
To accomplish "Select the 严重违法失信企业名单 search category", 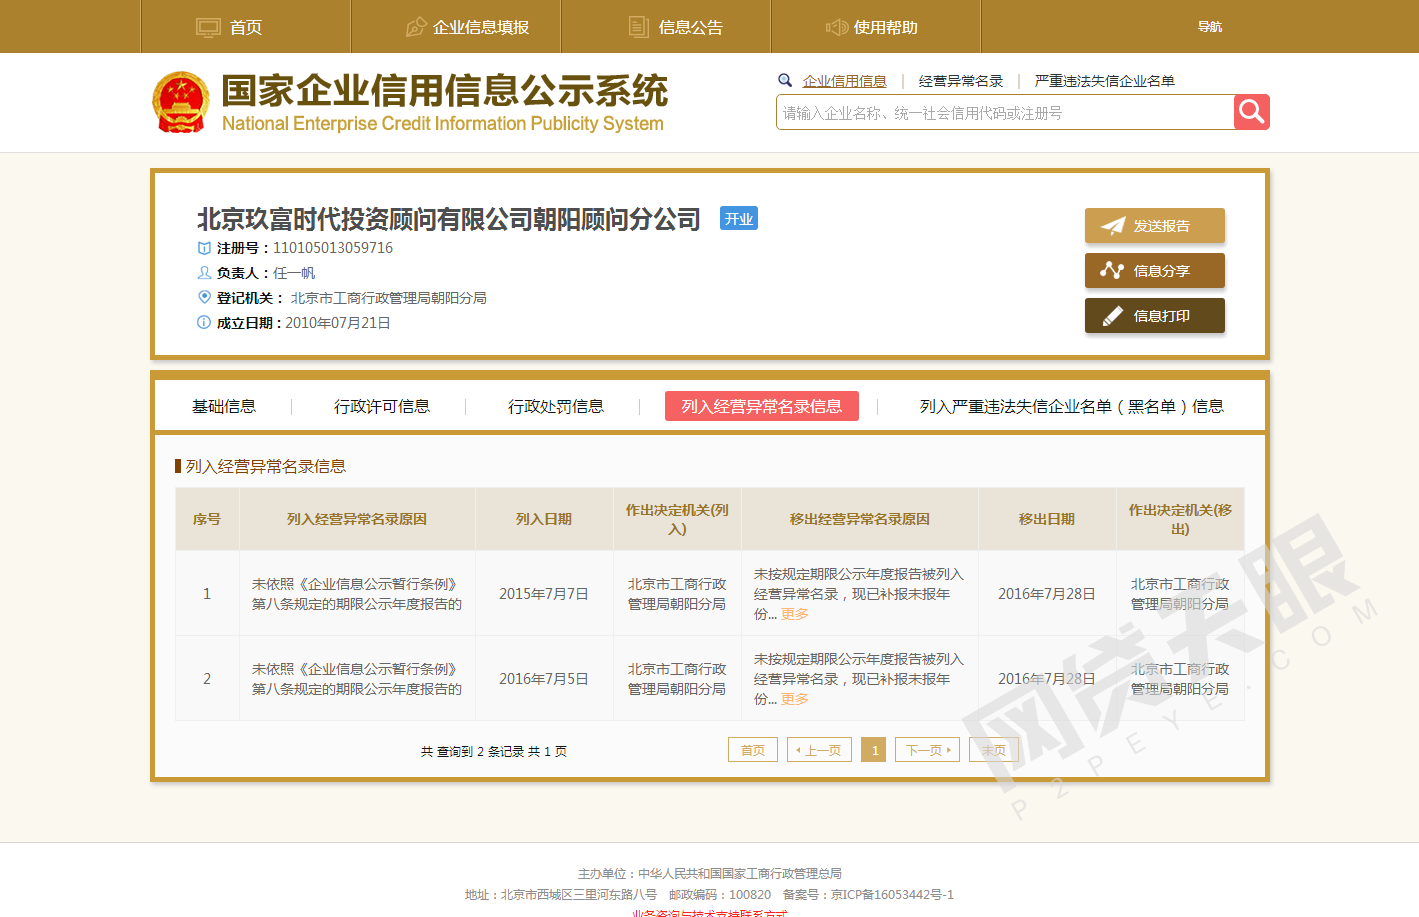I will (x=1105, y=81).
